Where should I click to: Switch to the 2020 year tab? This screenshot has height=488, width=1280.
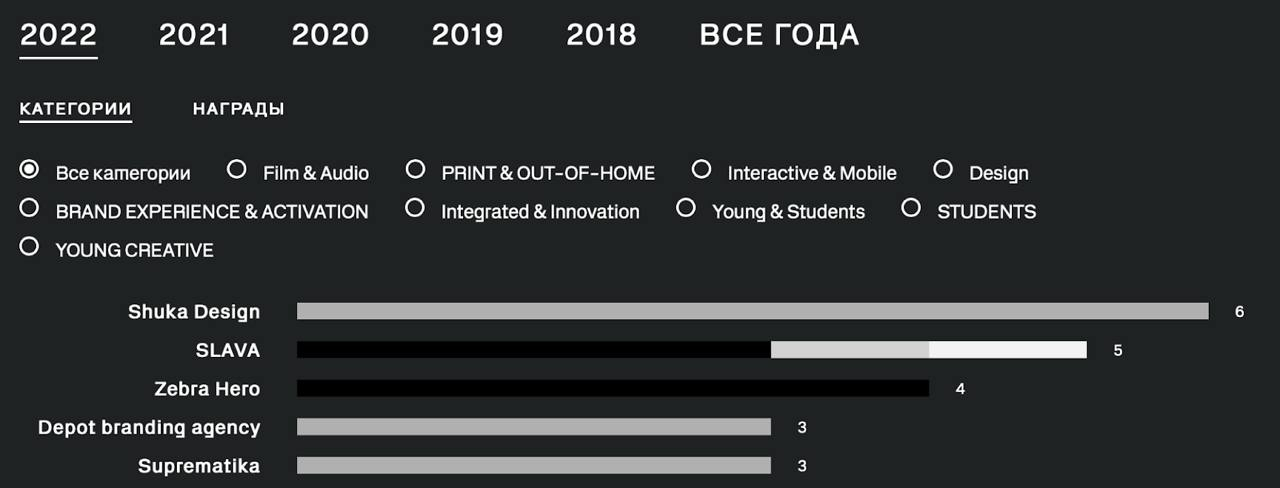(x=330, y=35)
